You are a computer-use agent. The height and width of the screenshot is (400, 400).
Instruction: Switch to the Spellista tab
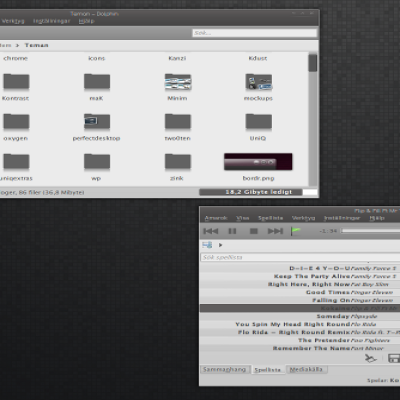tap(268, 370)
